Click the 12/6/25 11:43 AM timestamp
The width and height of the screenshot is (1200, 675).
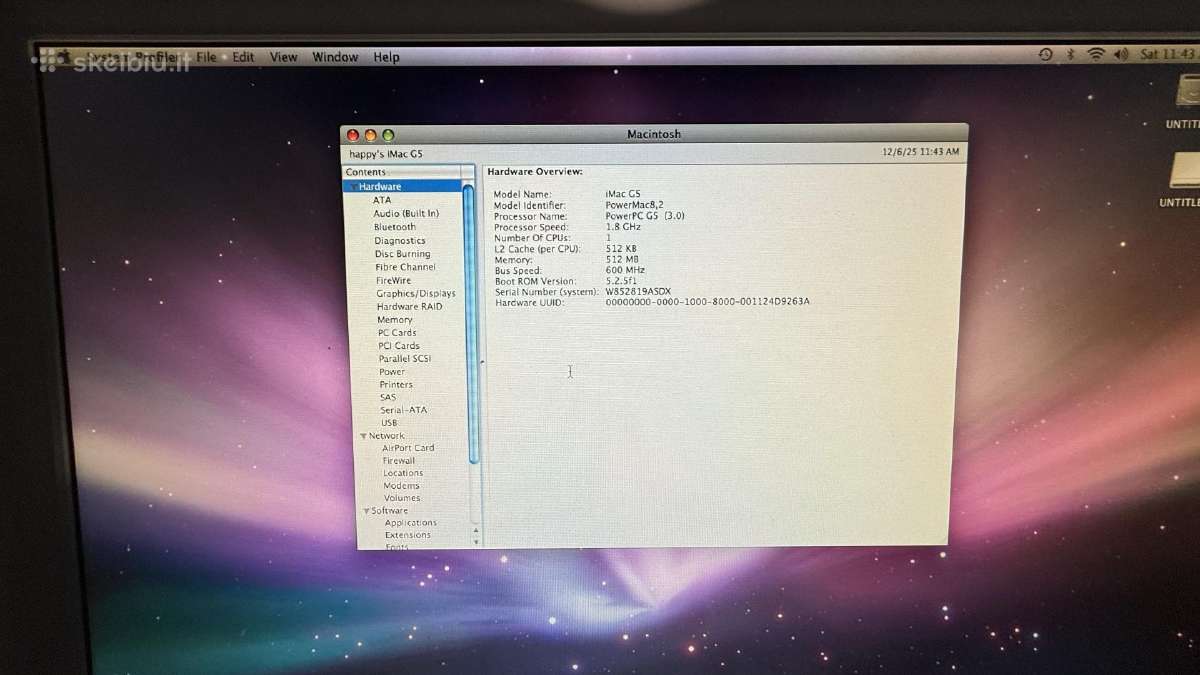point(920,153)
